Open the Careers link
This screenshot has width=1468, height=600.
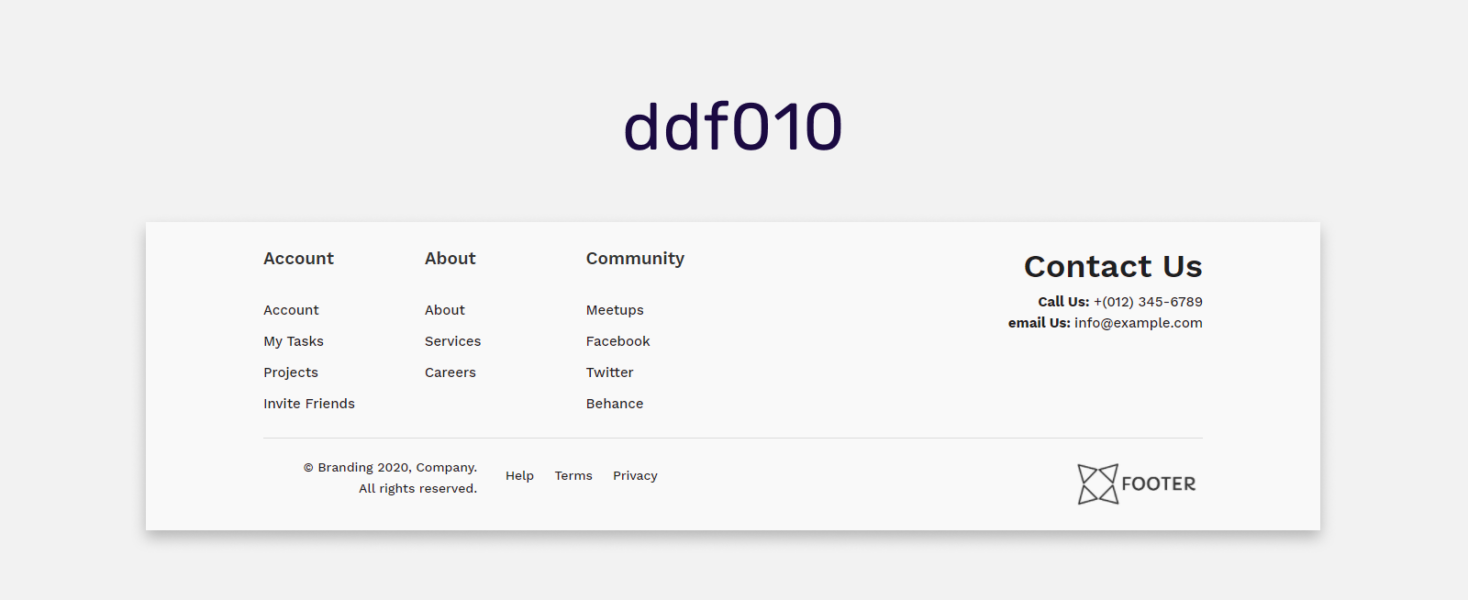pos(450,372)
